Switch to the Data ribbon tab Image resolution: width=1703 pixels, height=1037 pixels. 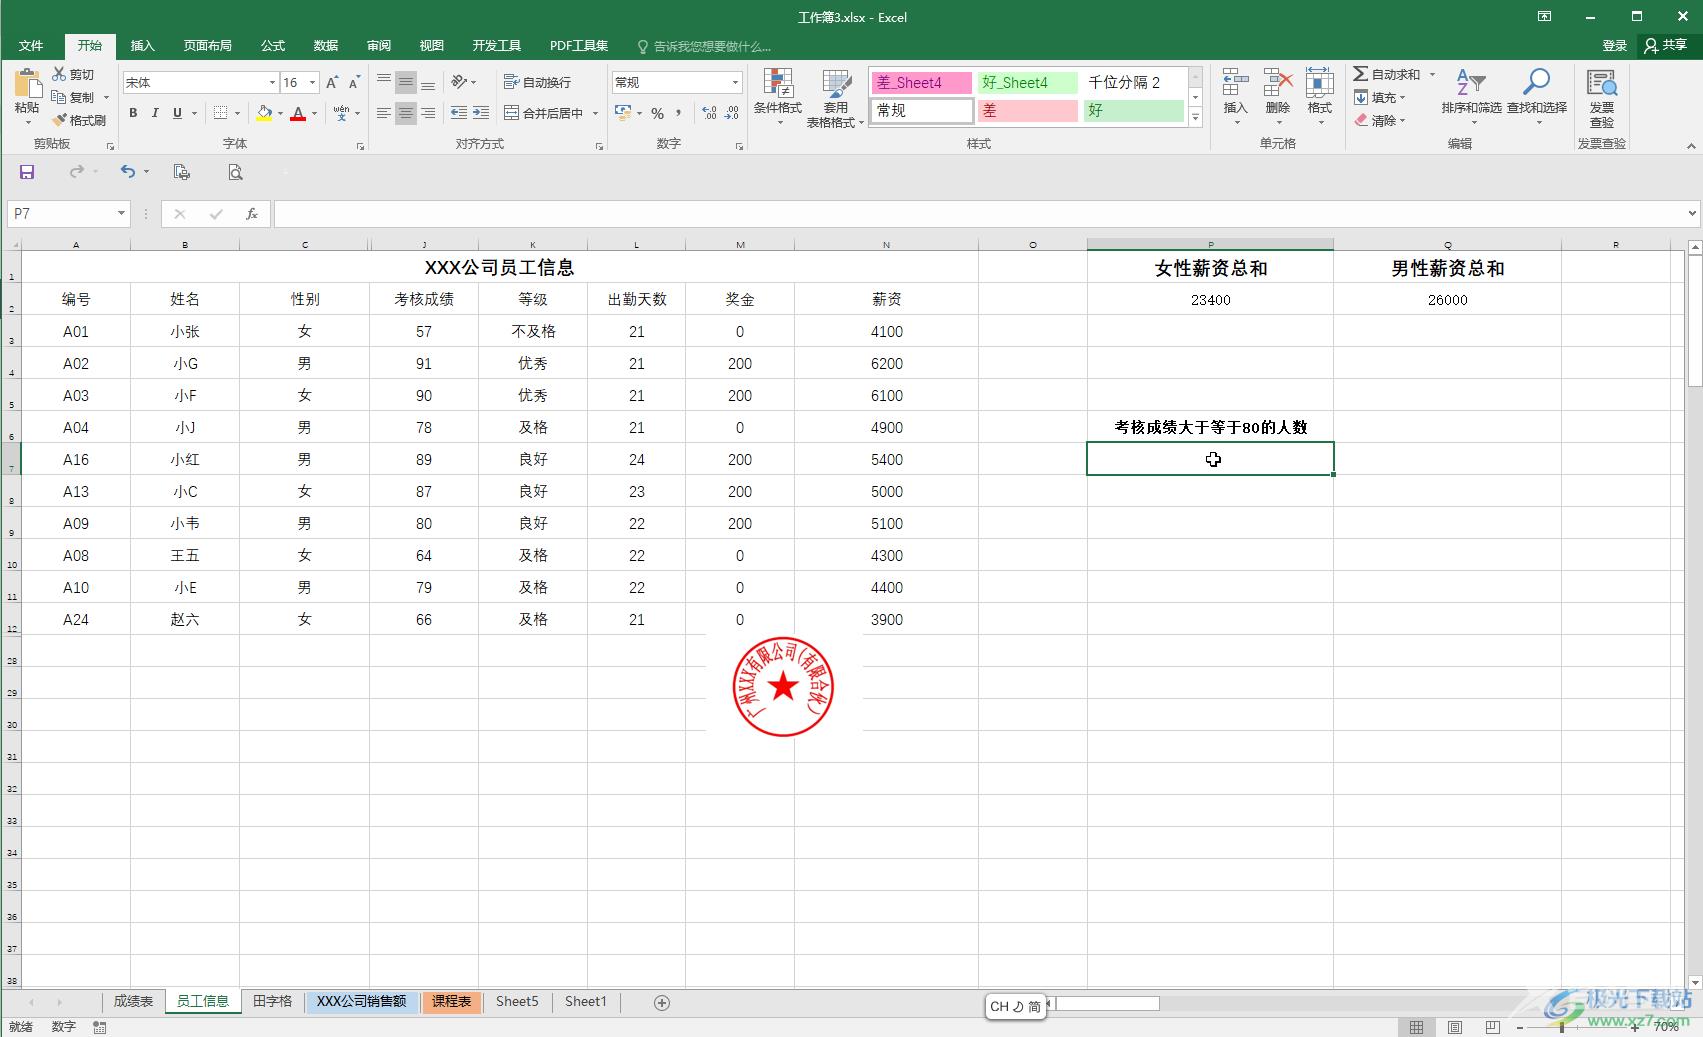326,46
